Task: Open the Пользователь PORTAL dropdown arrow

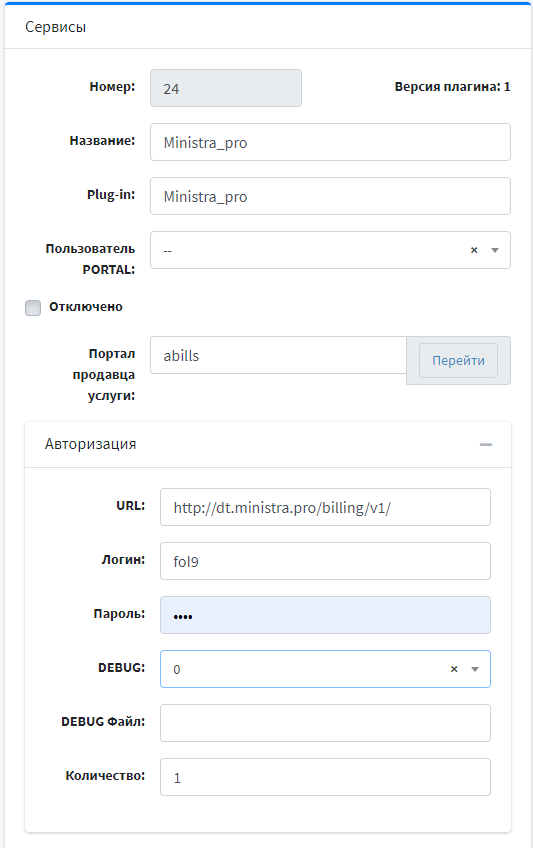Action: pyautogui.click(x=495, y=250)
